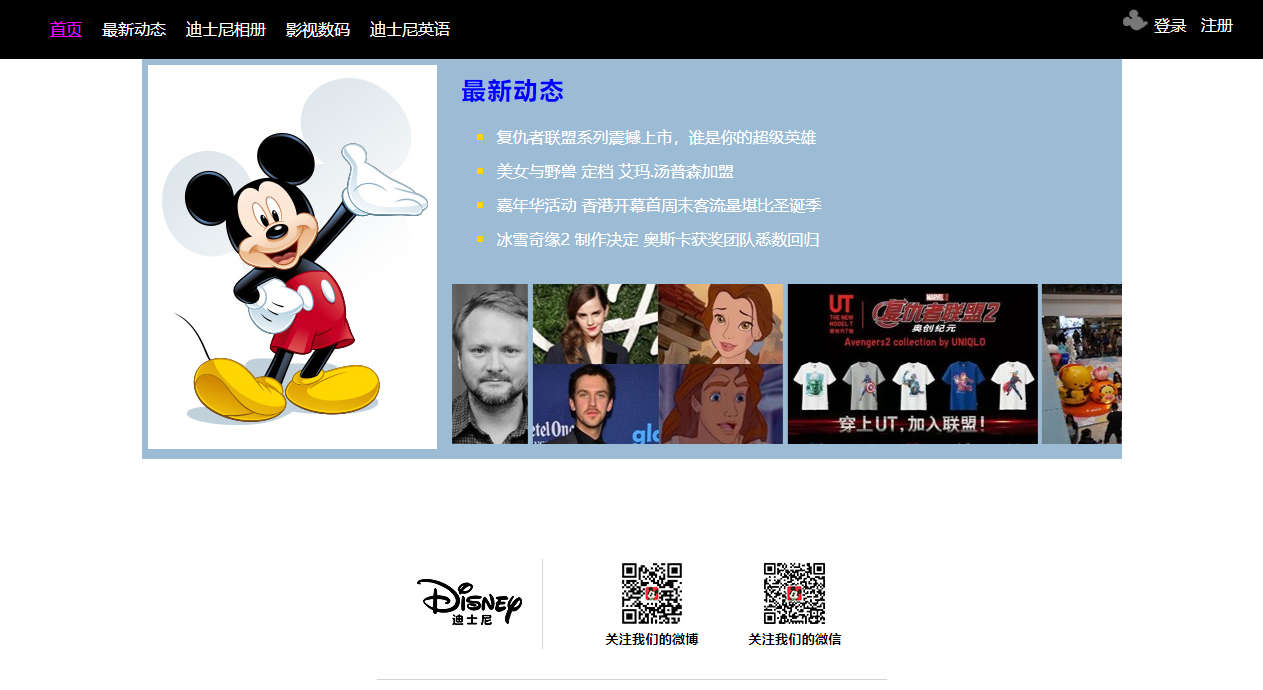Click the Beauty and the Beast collage
The image size is (1263, 690).
click(658, 364)
